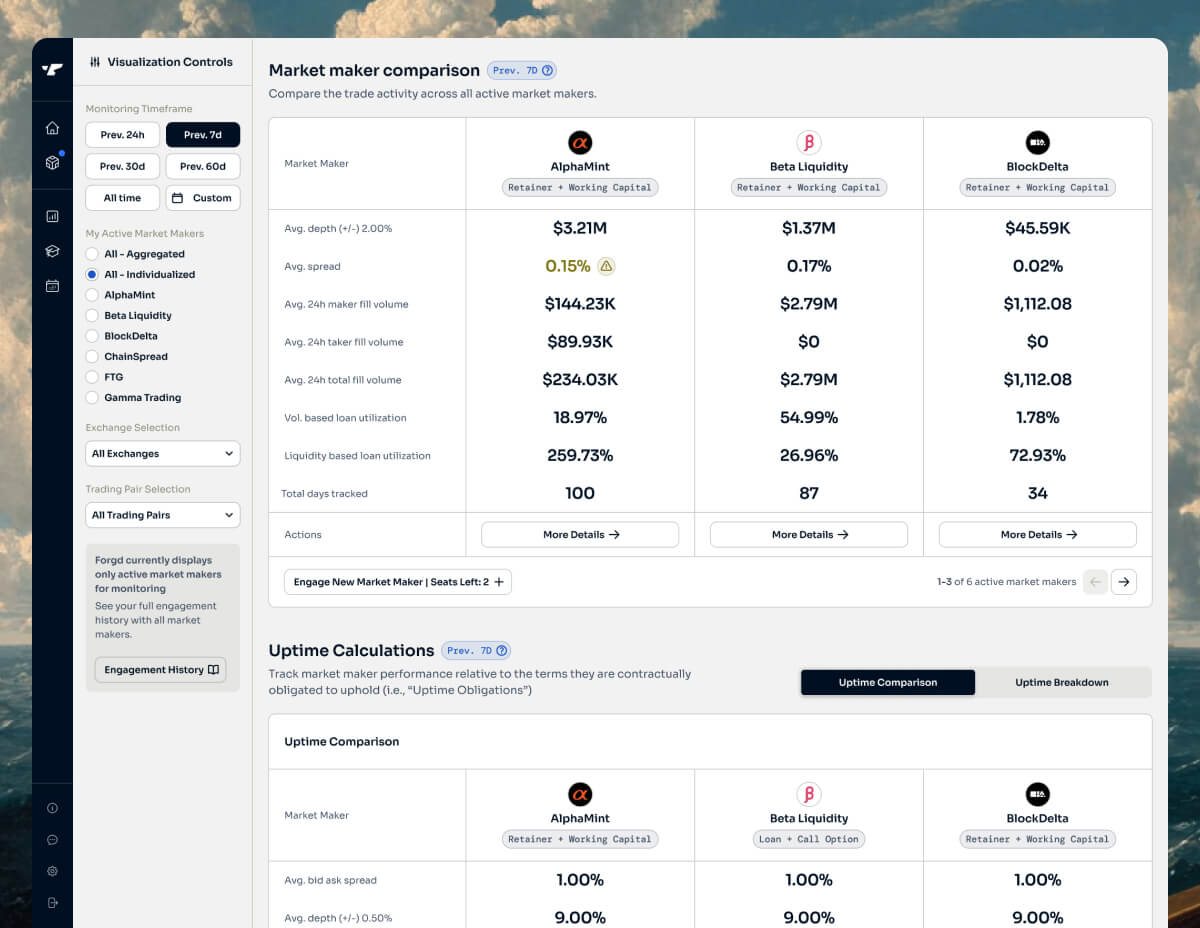Click AlphaMint's $3.21M avg. depth value
Screen dimensions: 1200x928
click(580, 228)
